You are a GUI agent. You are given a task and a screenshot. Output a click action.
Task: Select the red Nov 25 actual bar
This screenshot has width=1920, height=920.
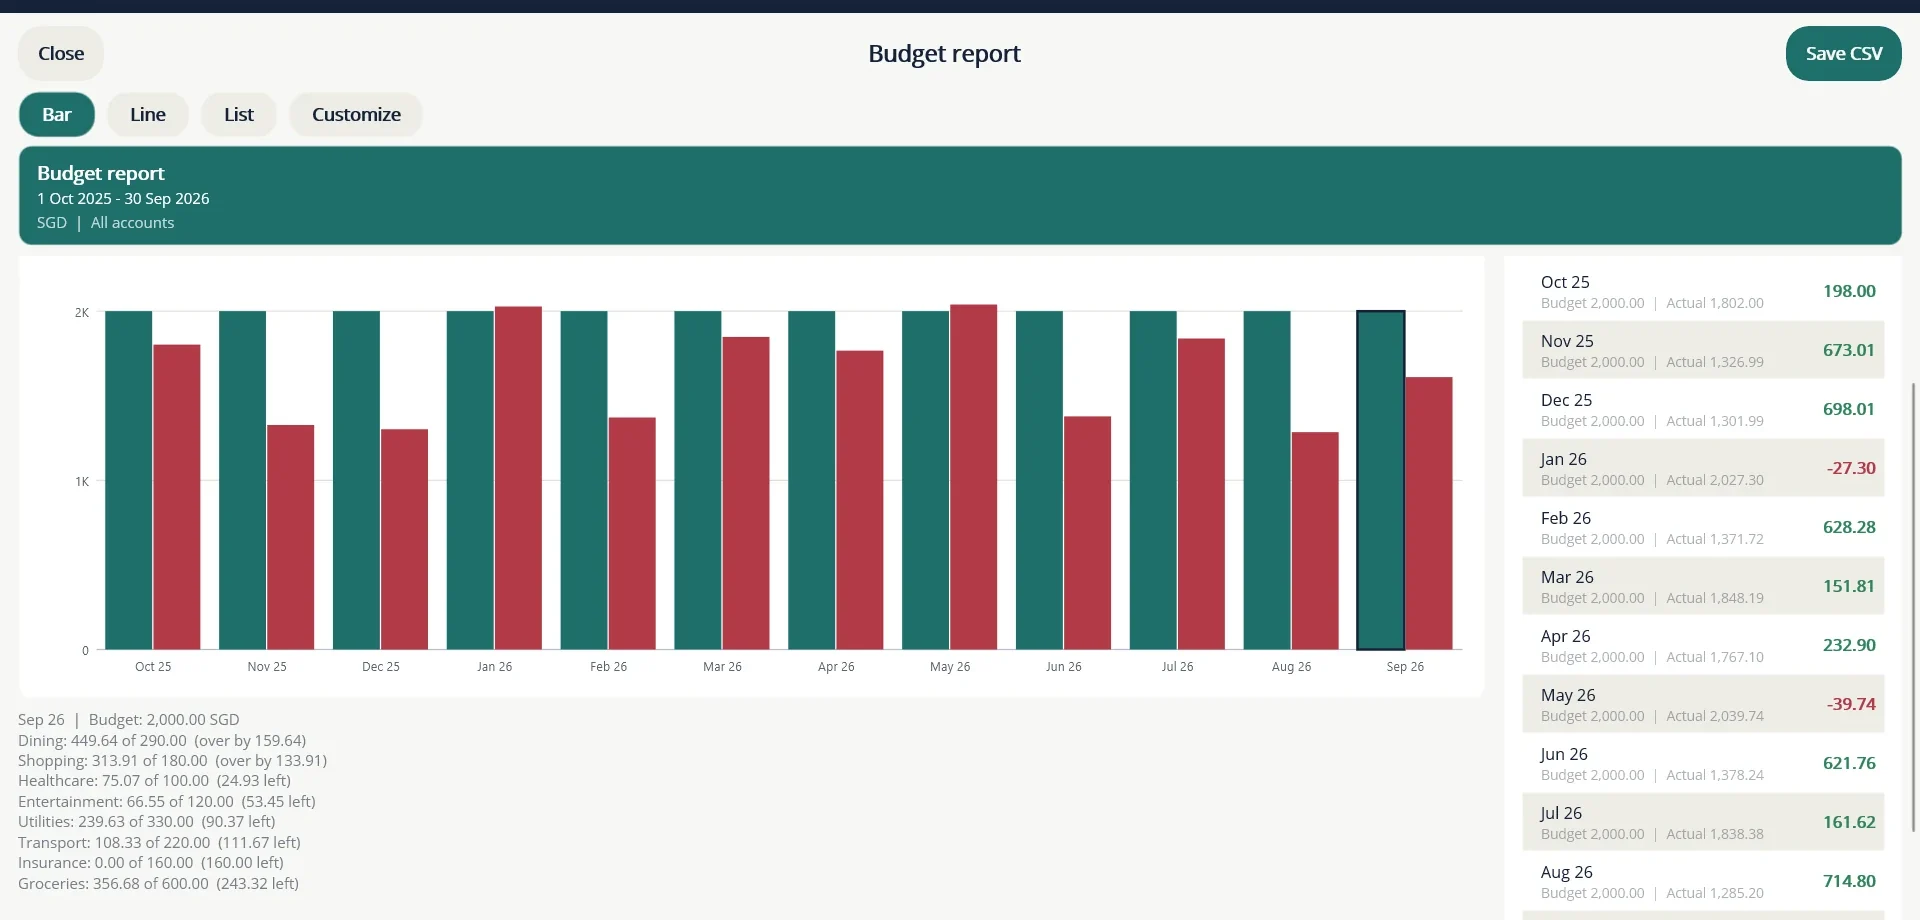click(x=290, y=537)
